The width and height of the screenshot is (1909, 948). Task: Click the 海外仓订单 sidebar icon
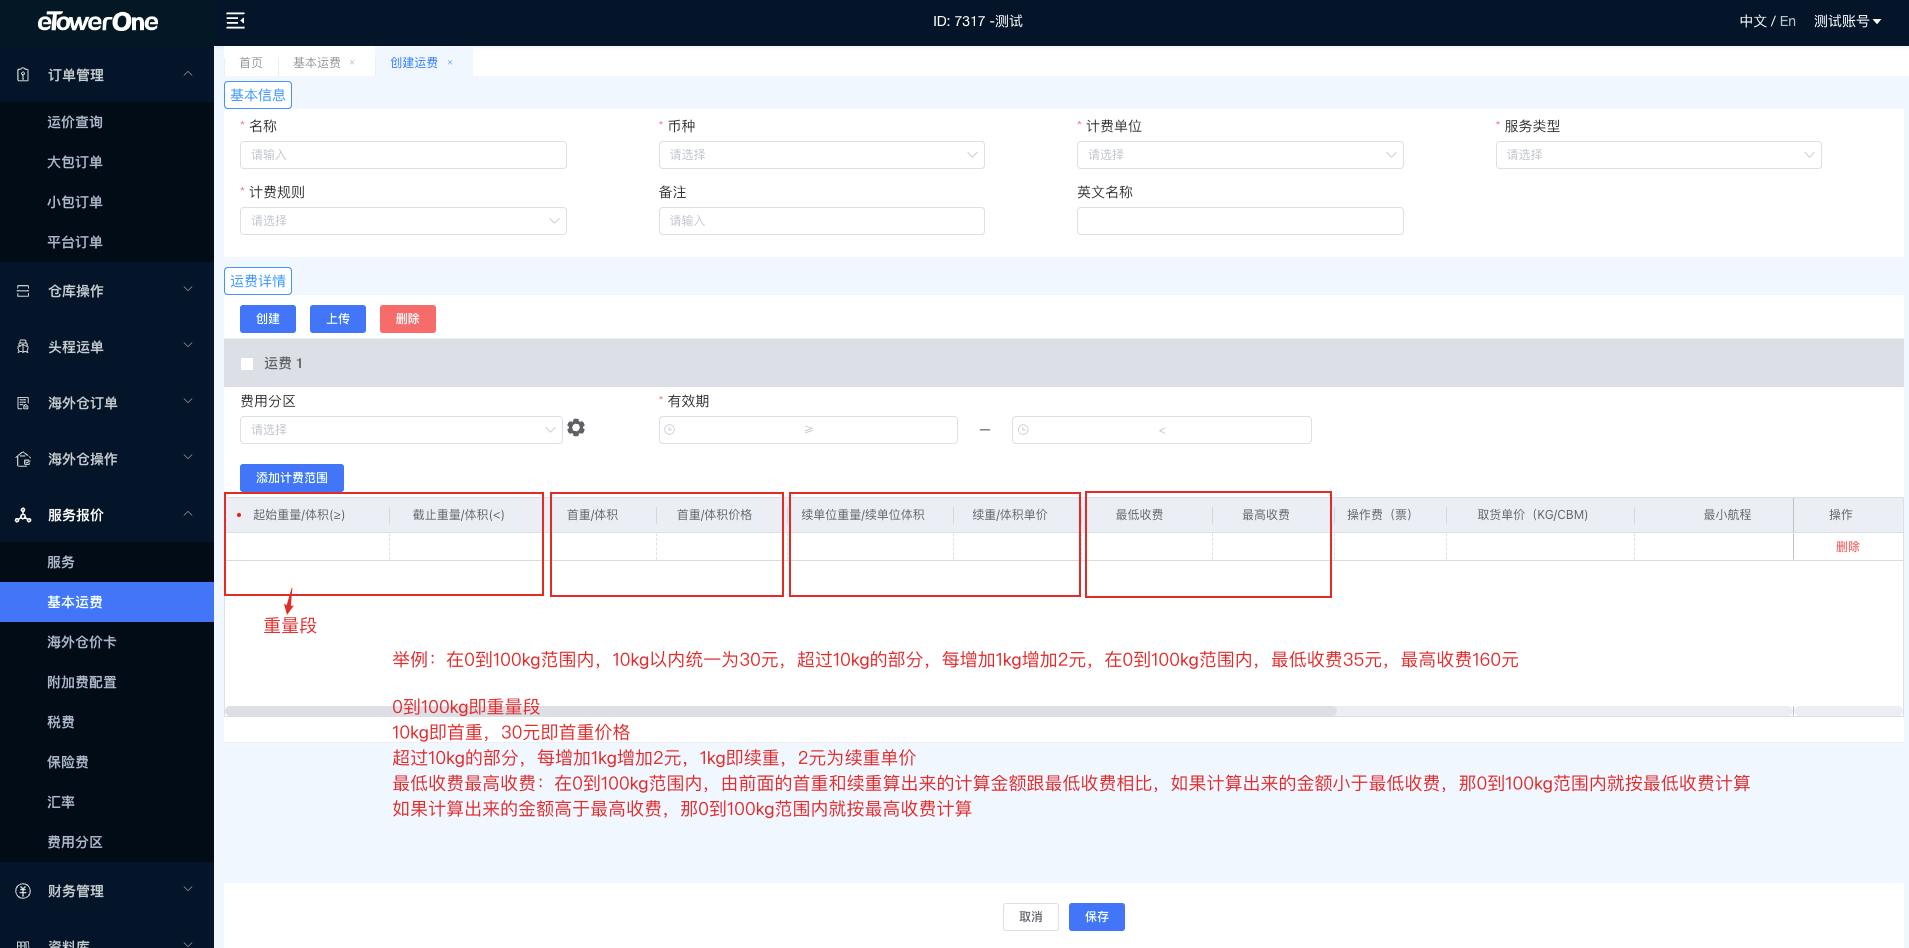click(x=23, y=403)
